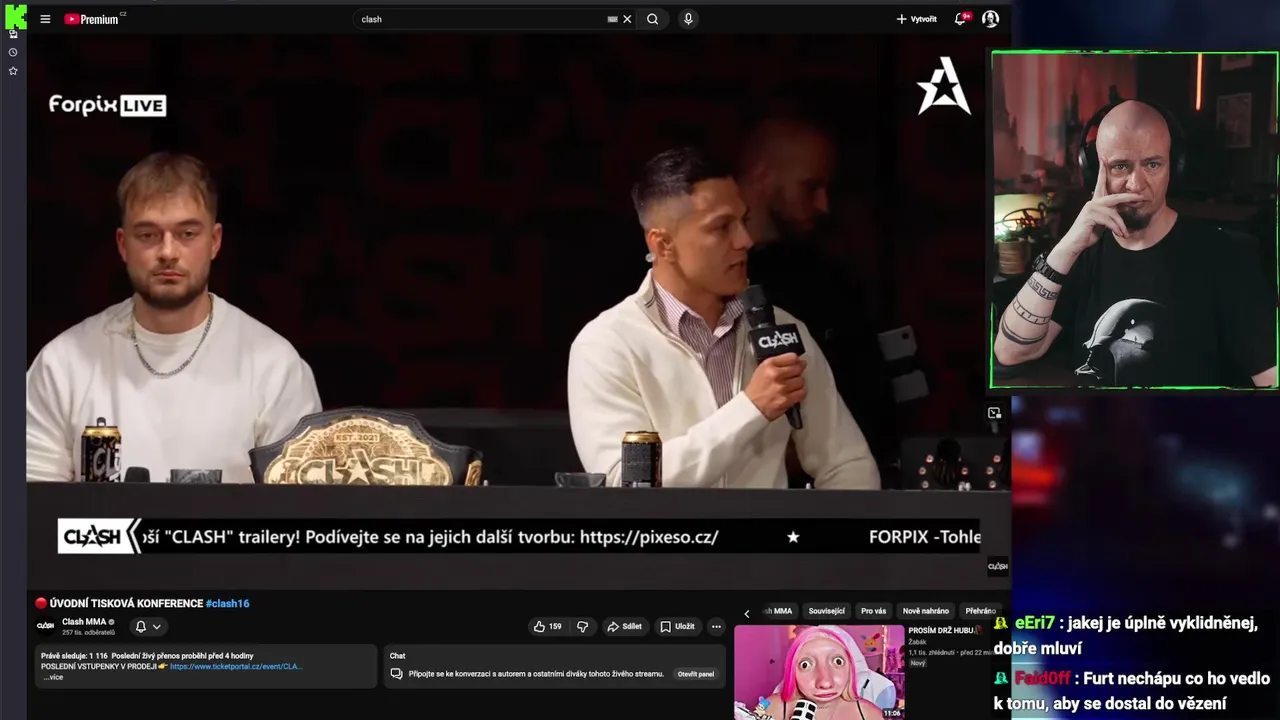Viewport: 1280px width, 720px height.
Task: Select the Přehráno filter chip
Action: [980, 611]
